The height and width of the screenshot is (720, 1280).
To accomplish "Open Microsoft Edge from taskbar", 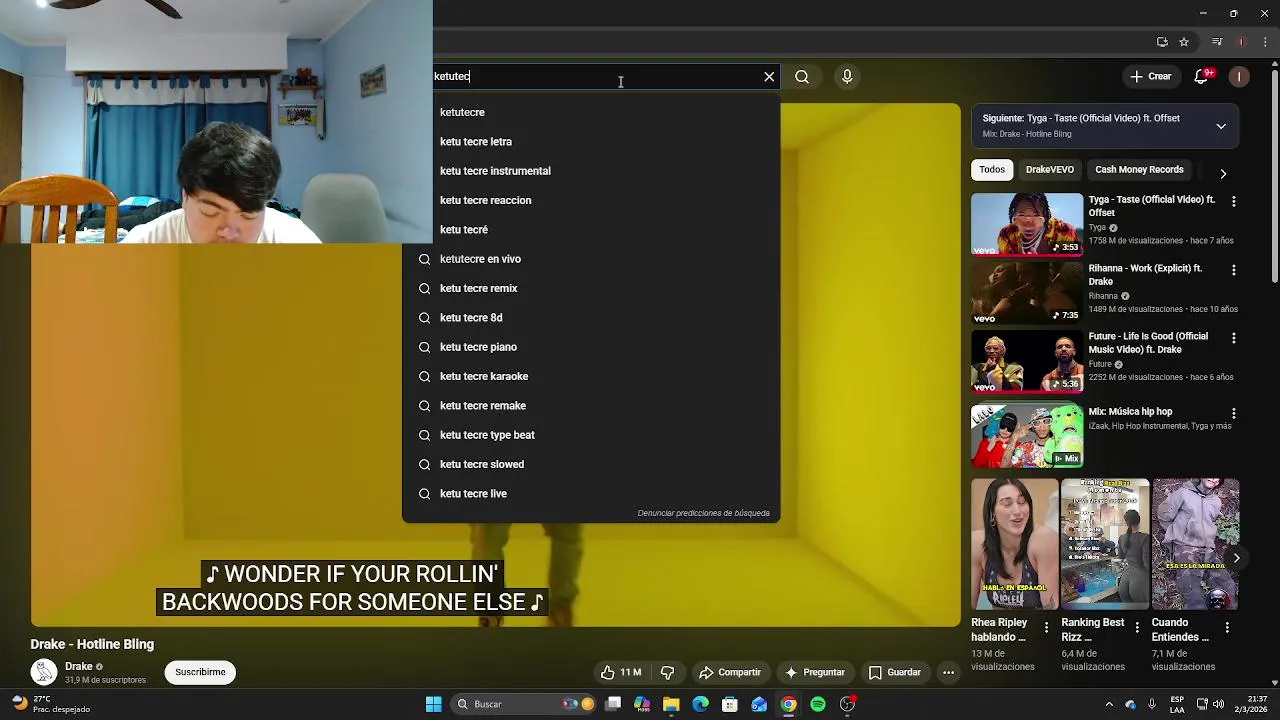I will coord(701,704).
